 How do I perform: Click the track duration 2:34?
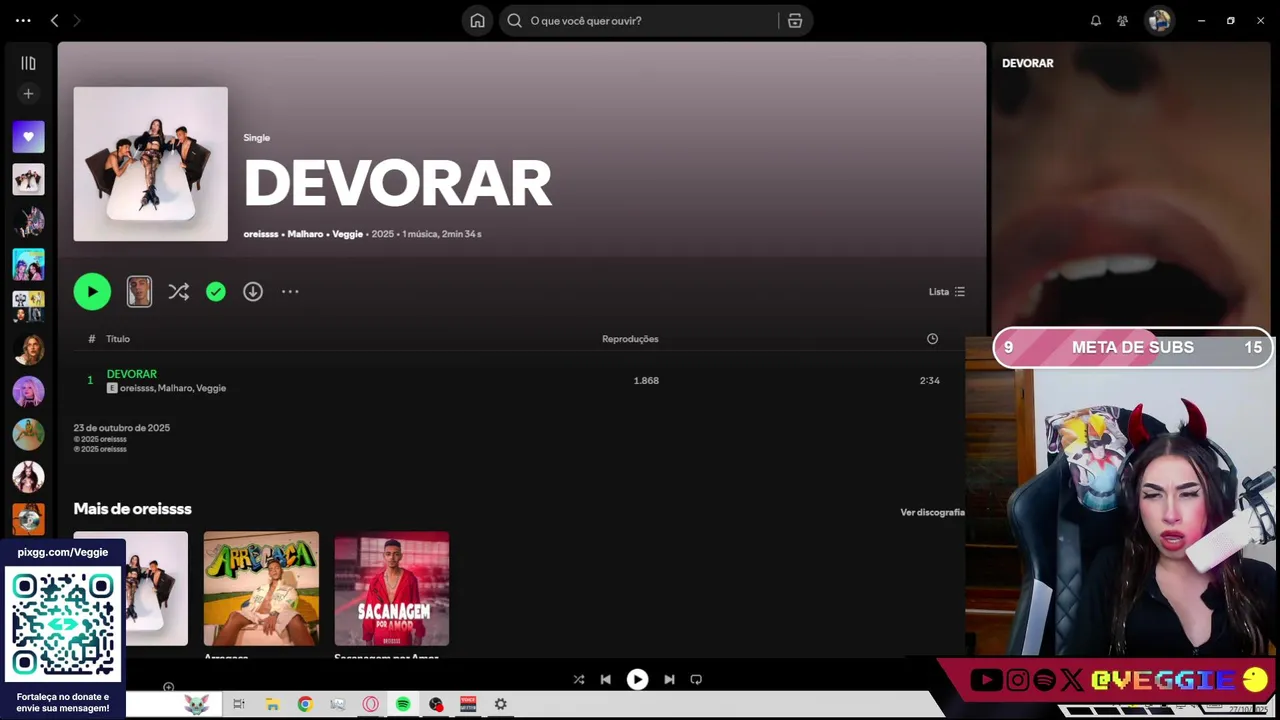(x=930, y=381)
